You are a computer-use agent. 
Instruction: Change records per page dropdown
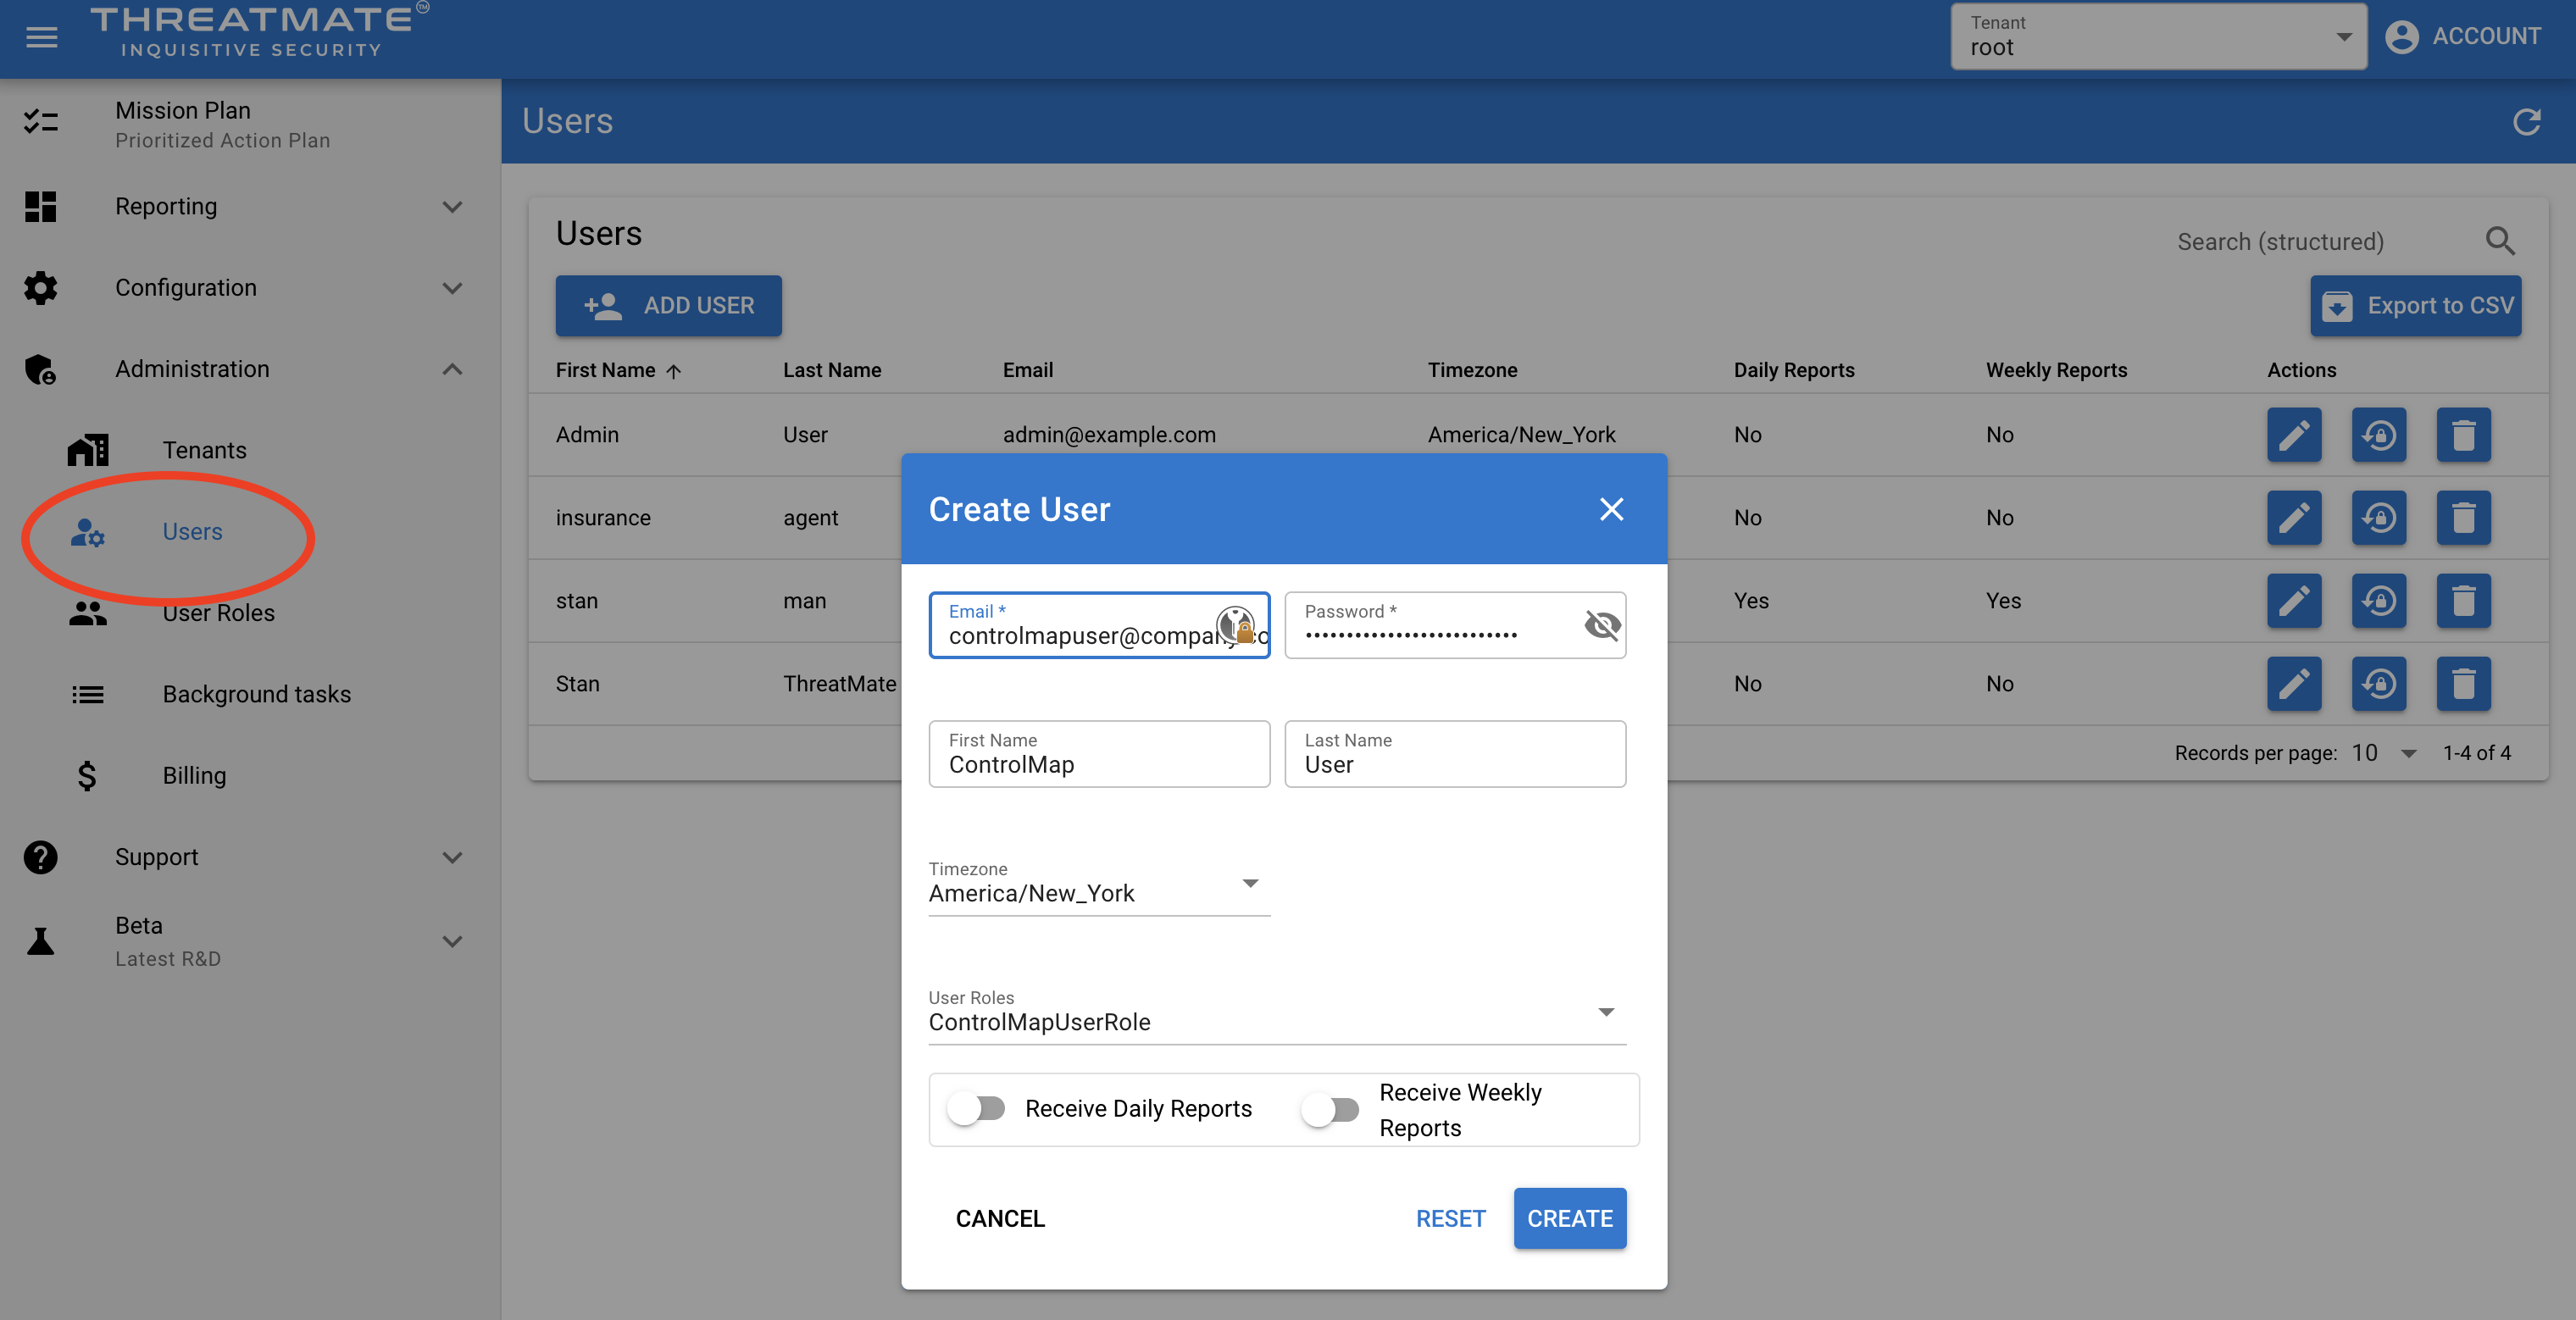click(x=2384, y=753)
